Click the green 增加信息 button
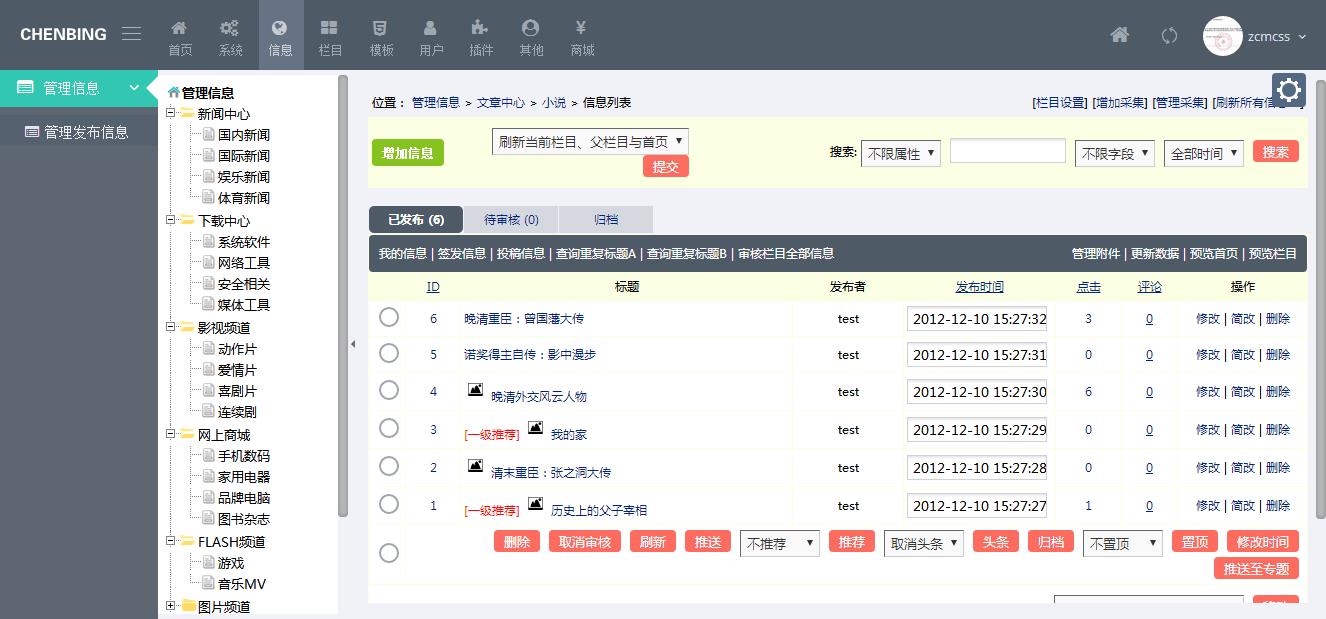Screen dimensions: 1326x619 [408, 153]
